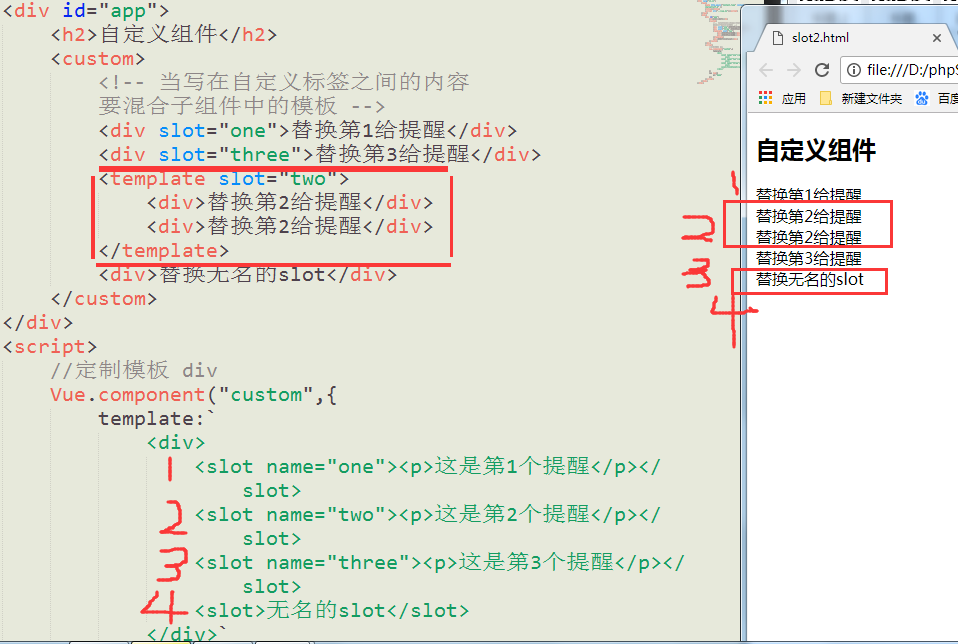Open the Baidu paw bookmark
The height and width of the screenshot is (644, 958).
coord(921,98)
